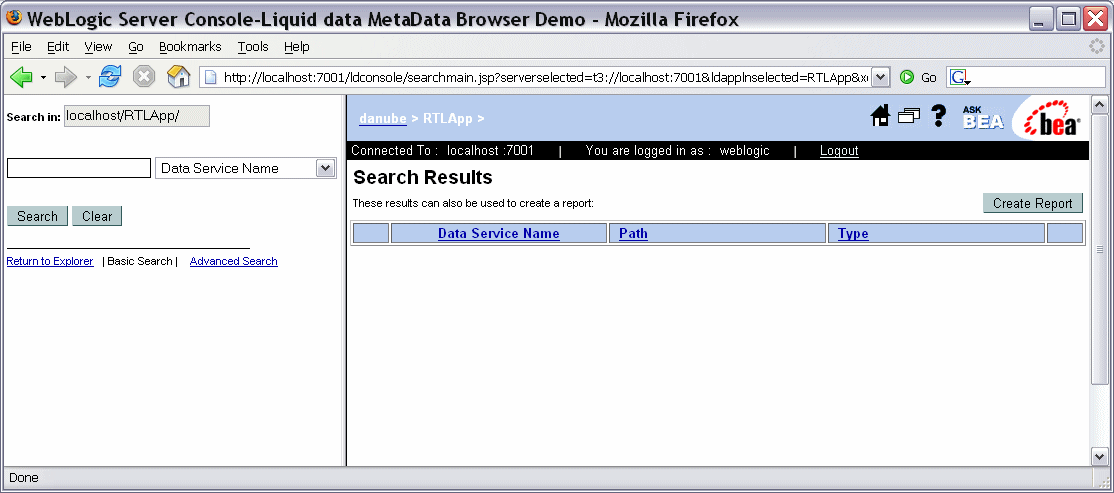Click the scrollbar down arrow
The width and height of the screenshot is (1114, 493).
pos(1099,457)
